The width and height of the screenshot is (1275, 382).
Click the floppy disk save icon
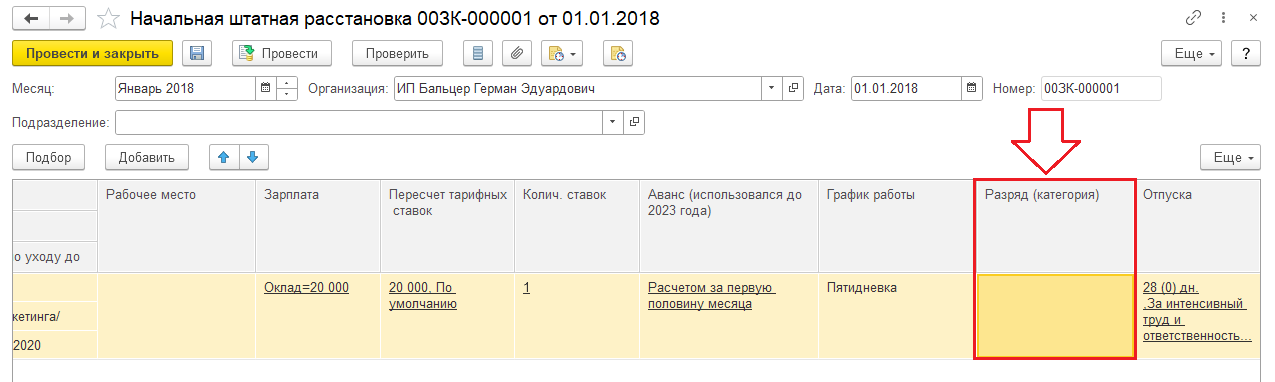pyautogui.click(x=197, y=53)
